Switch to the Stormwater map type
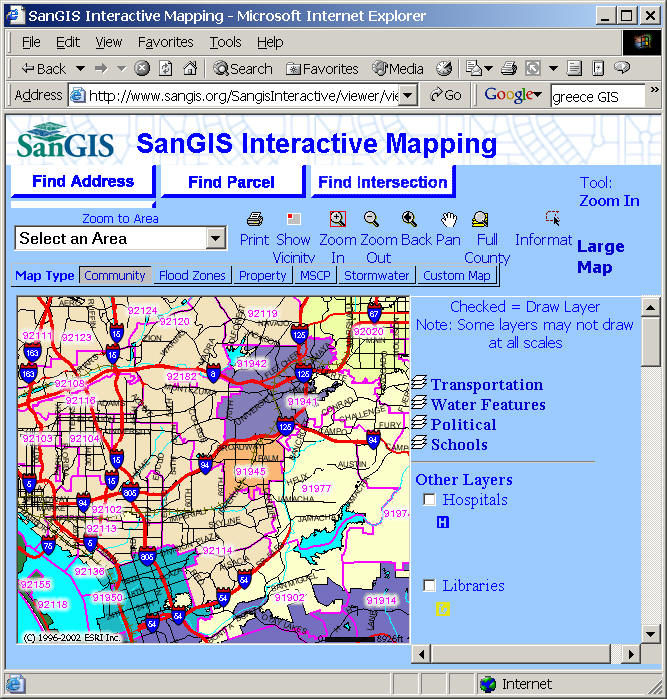Screen dimensions: 667x699 coord(376,275)
